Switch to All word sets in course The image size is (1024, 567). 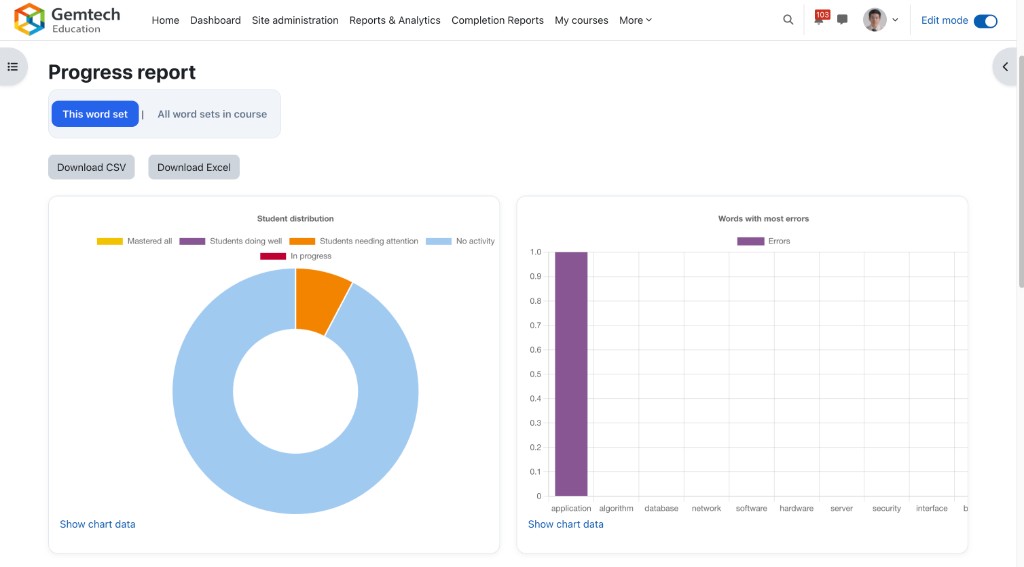[212, 114]
